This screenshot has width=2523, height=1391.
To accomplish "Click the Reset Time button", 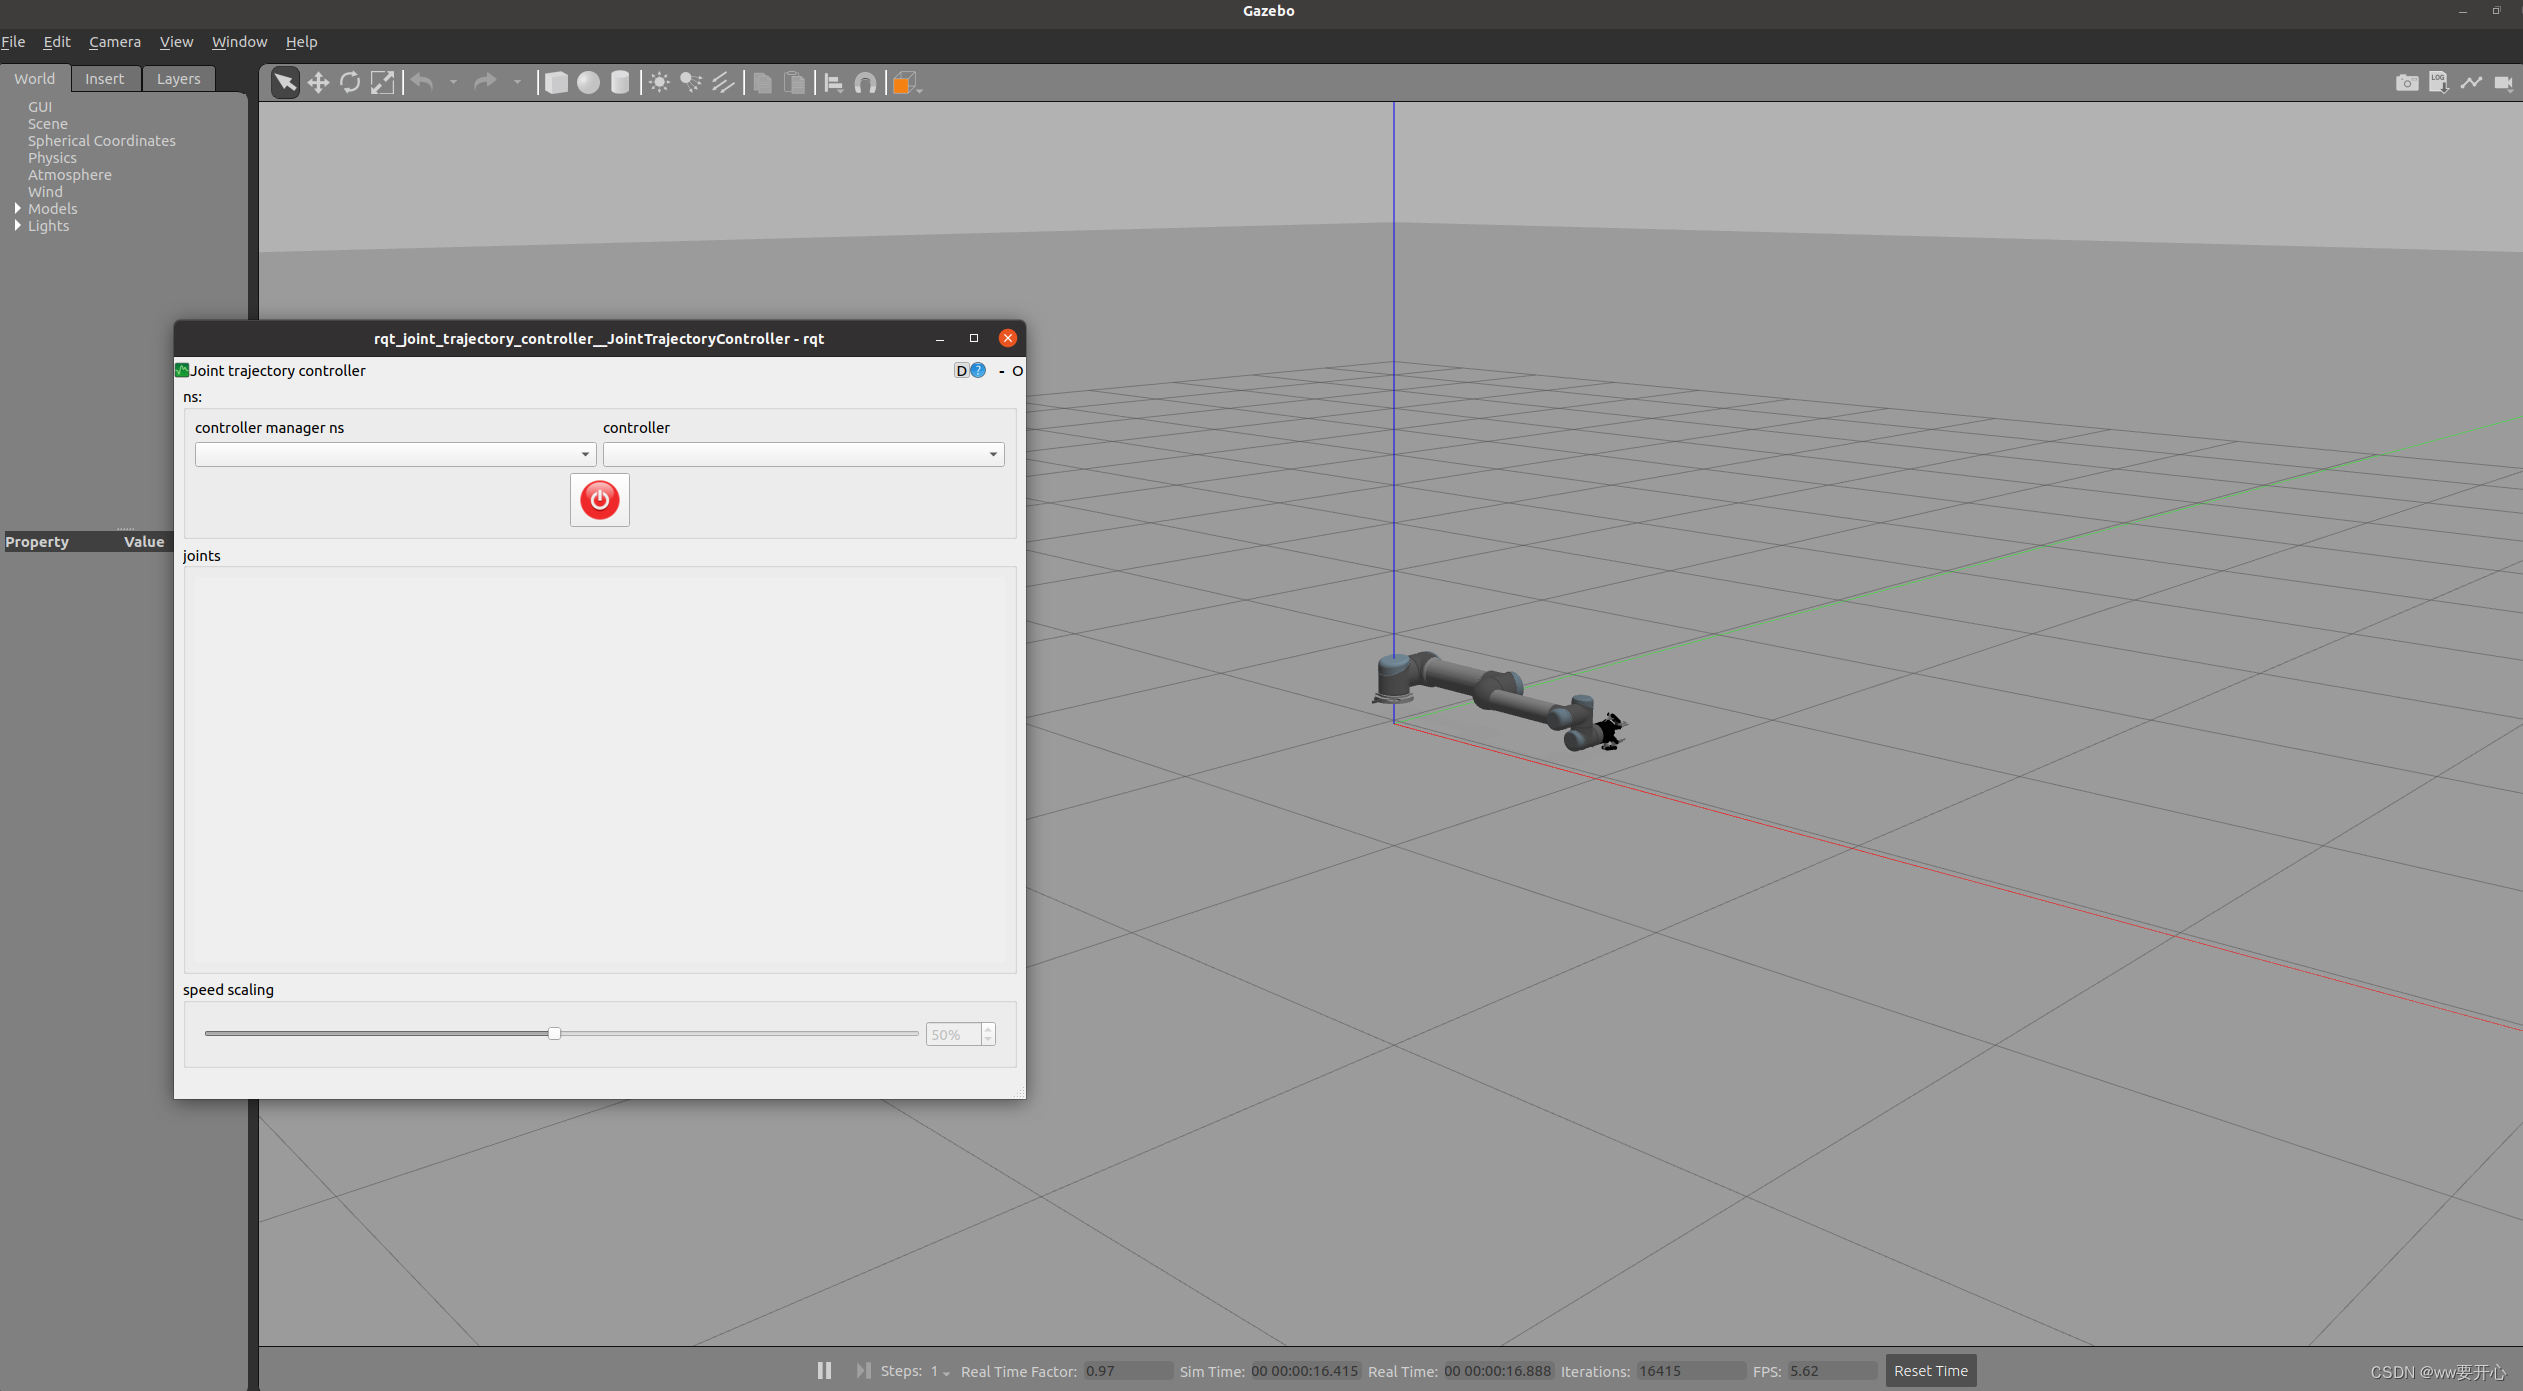I will 1930,1370.
